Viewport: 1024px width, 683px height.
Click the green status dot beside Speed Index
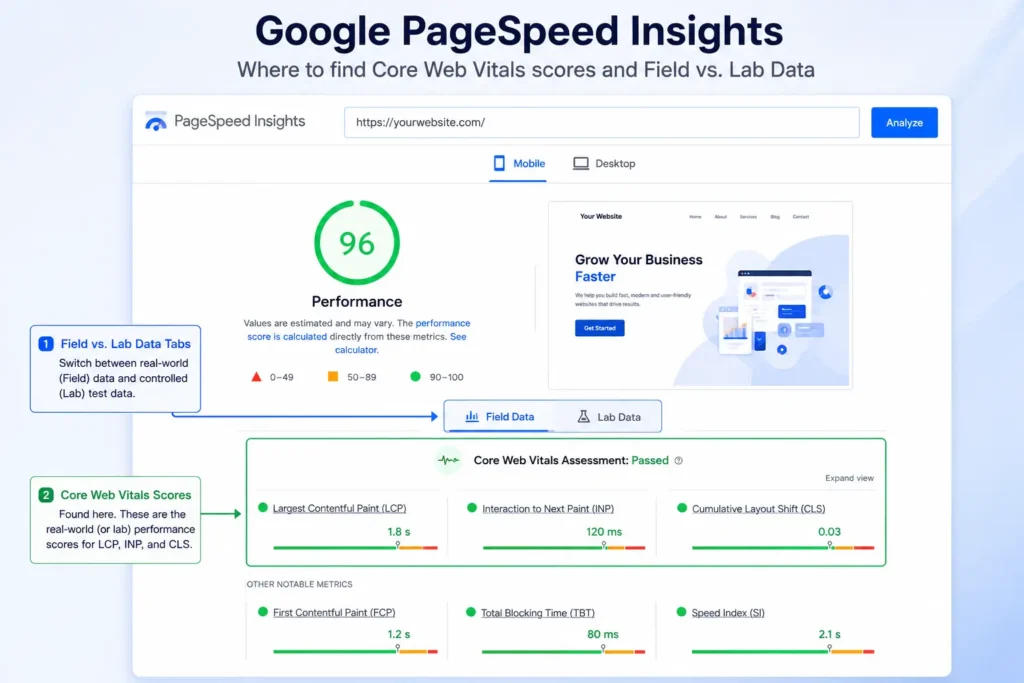point(681,612)
